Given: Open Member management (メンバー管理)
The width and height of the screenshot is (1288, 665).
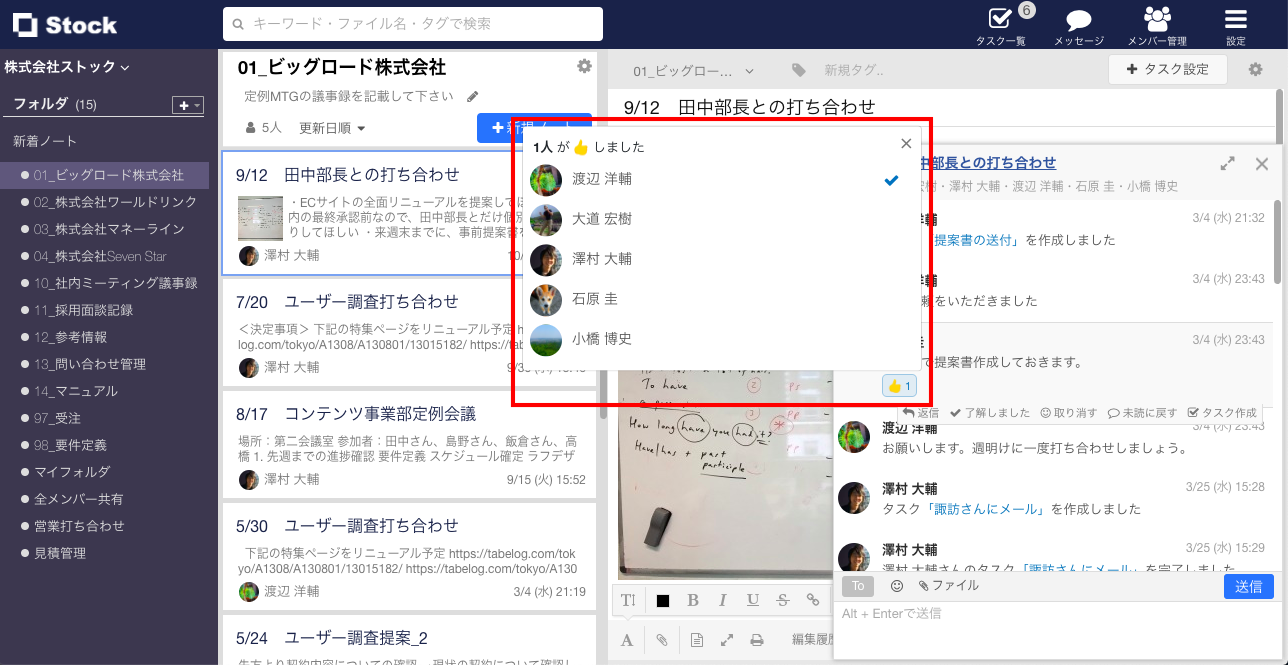Looking at the screenshot, I should click(1157, 24).
